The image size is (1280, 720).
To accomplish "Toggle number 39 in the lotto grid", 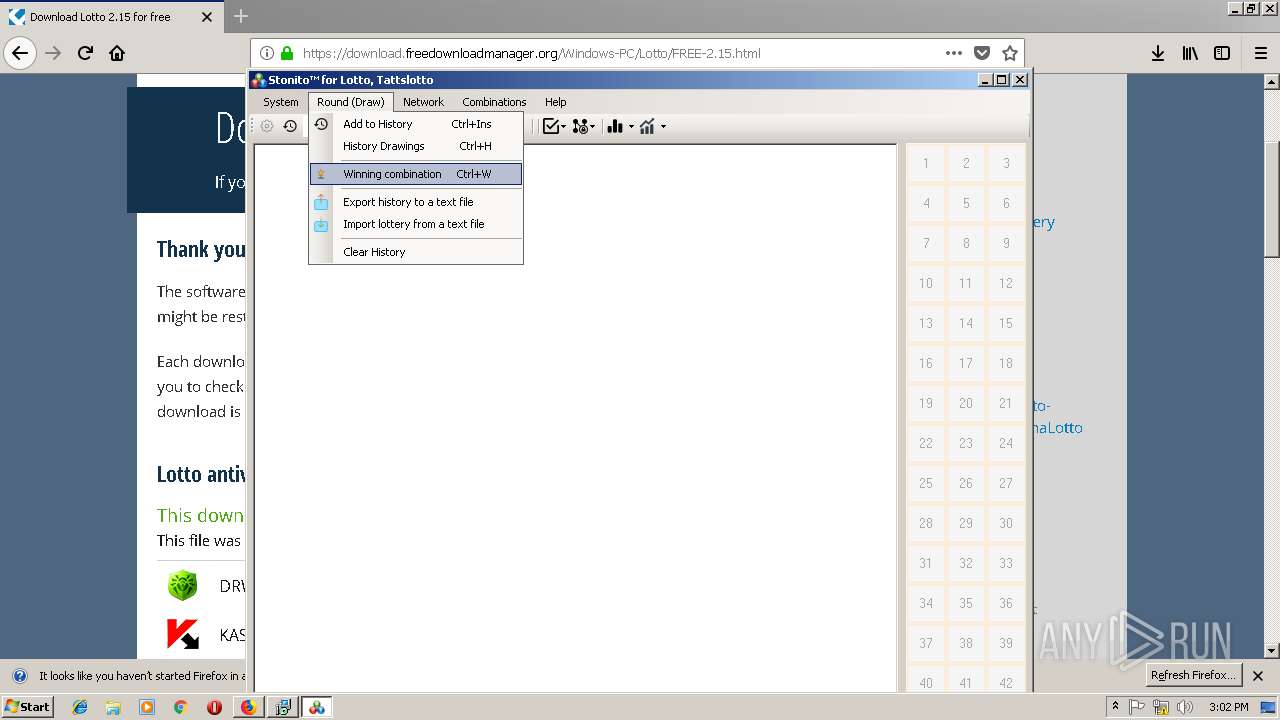I will 1006,643.
